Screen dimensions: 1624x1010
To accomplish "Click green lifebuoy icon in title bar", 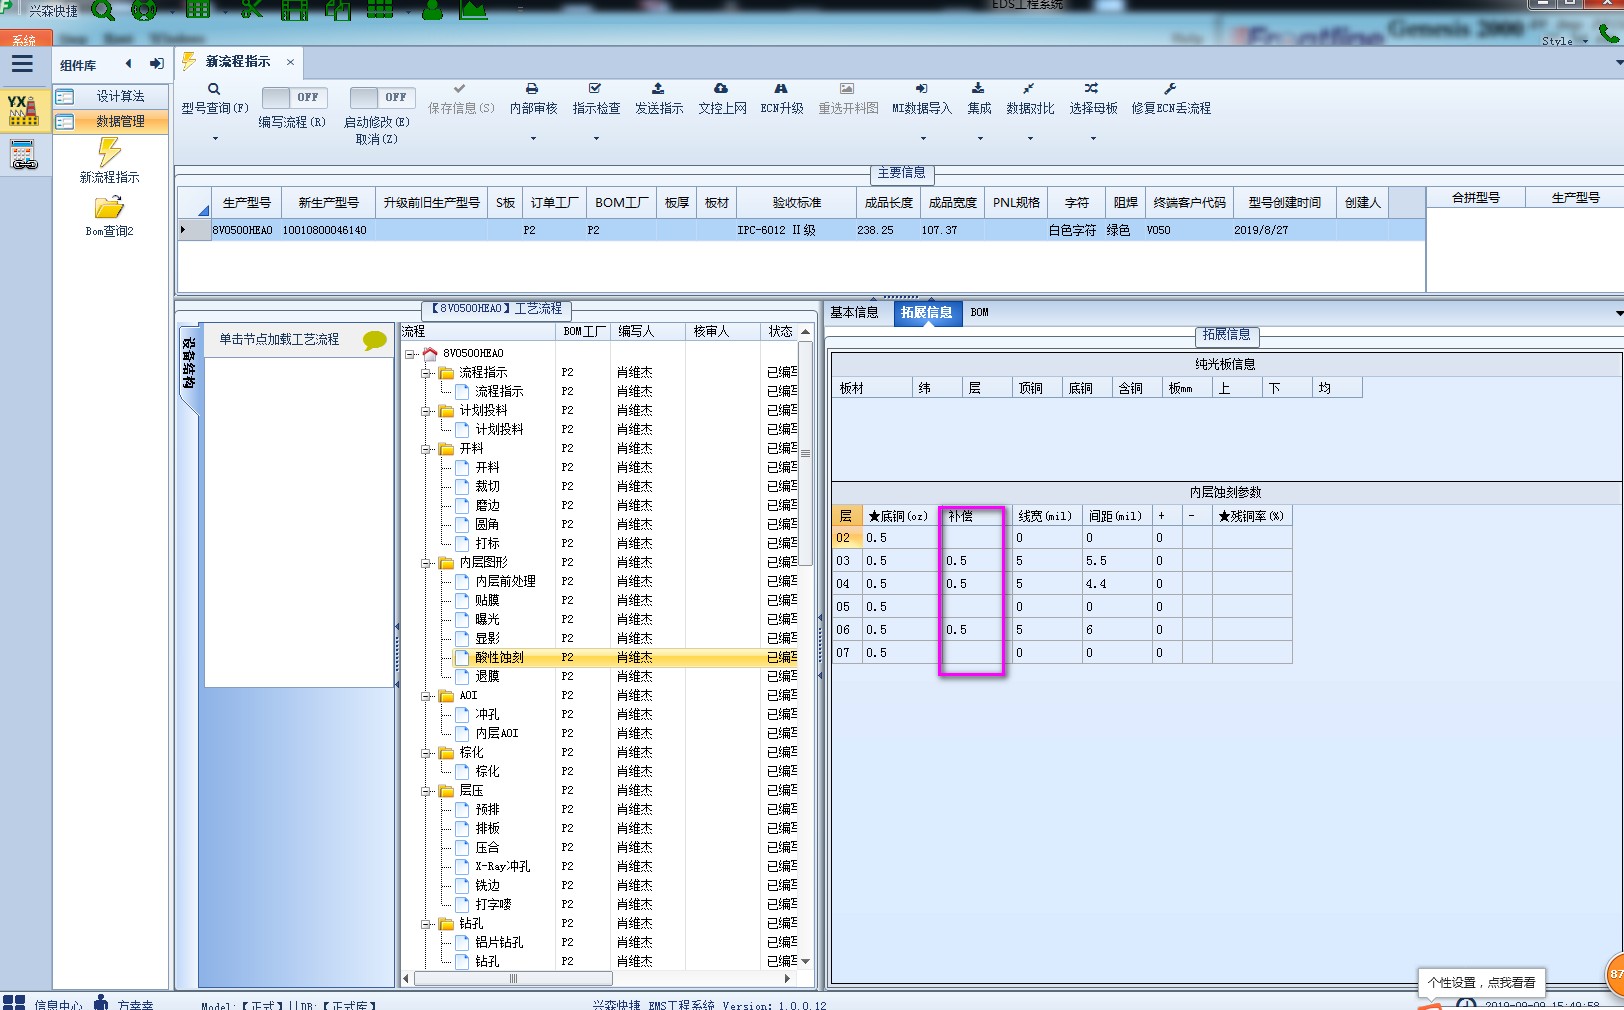I will (x=144, y=10).
